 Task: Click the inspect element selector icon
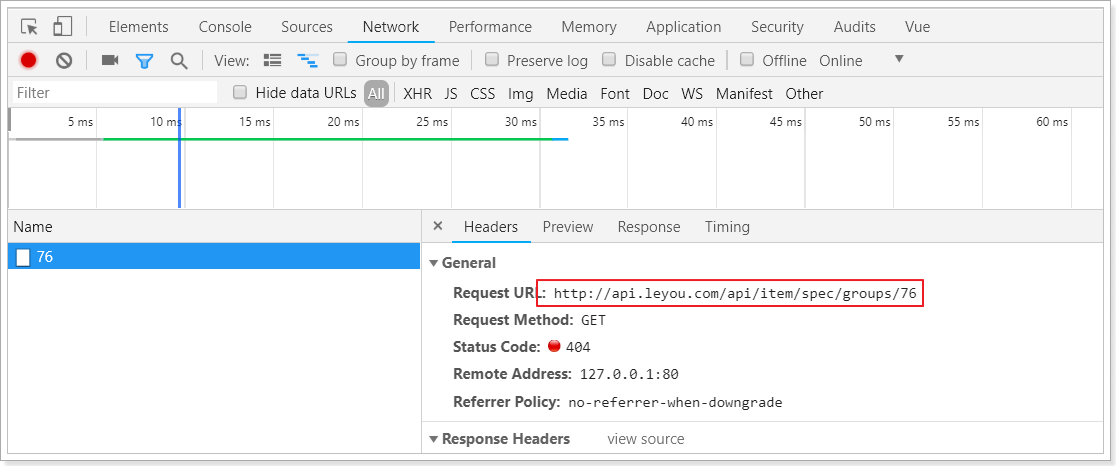point(29,27)
